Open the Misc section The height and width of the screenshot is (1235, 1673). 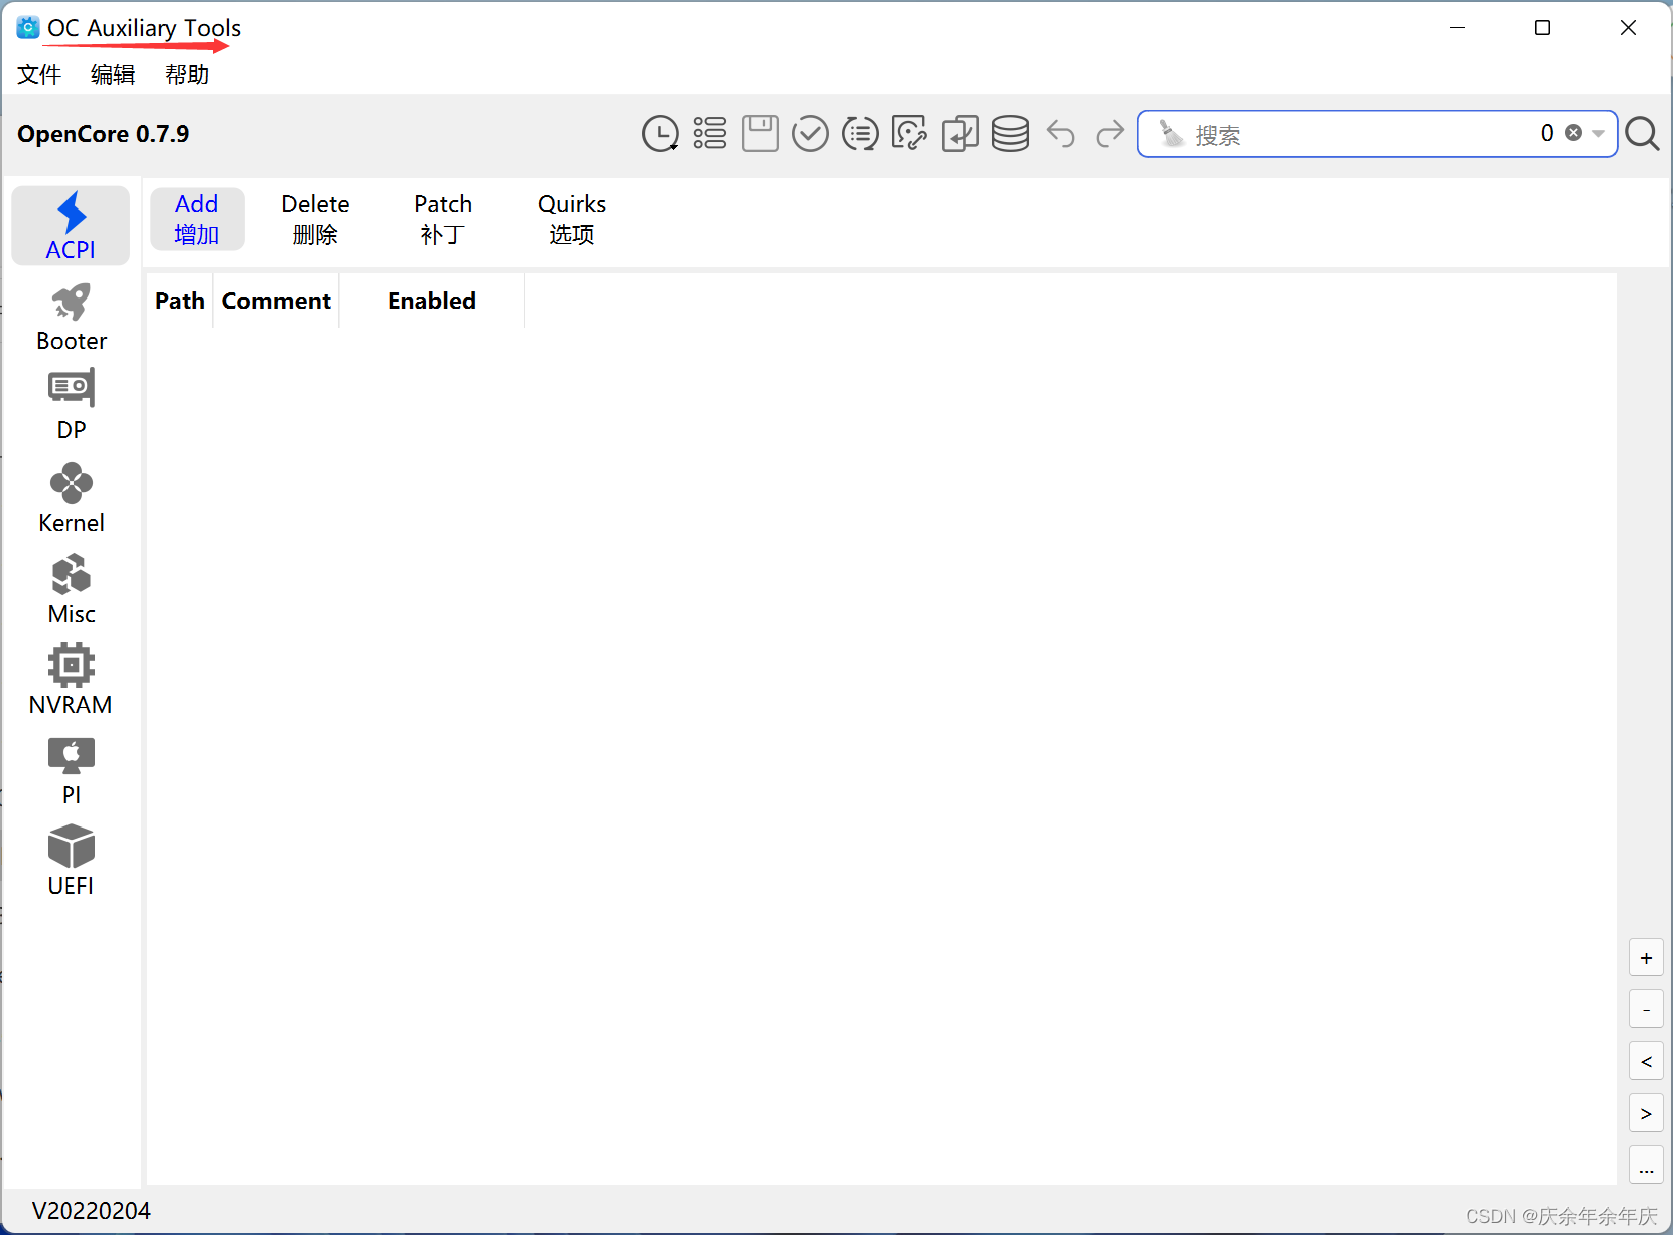coord(71,589)
